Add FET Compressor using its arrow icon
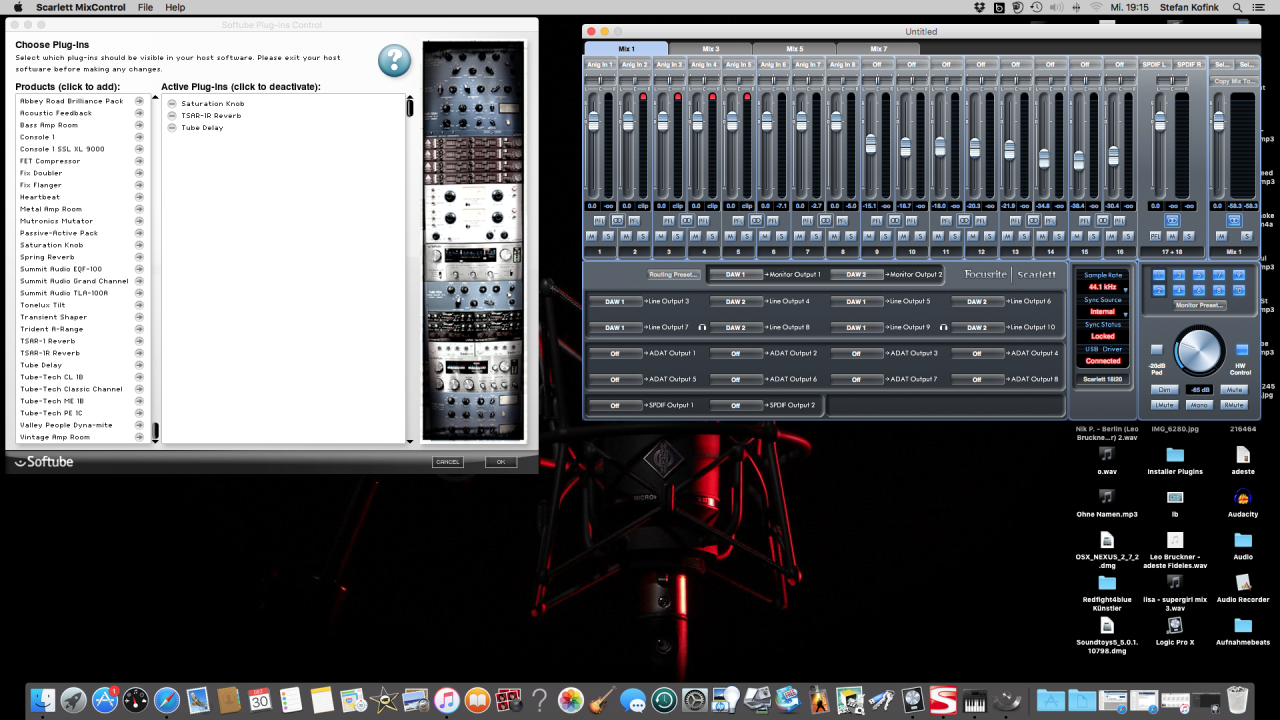The width and height of the screenshot is (1280, 720). [x=139, y=161]
